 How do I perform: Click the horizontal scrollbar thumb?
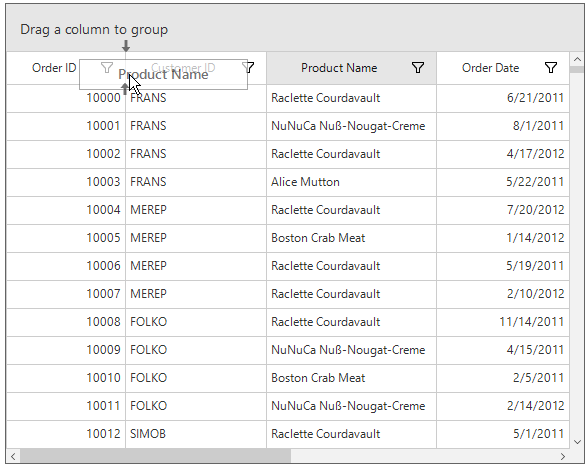point(155,456)
